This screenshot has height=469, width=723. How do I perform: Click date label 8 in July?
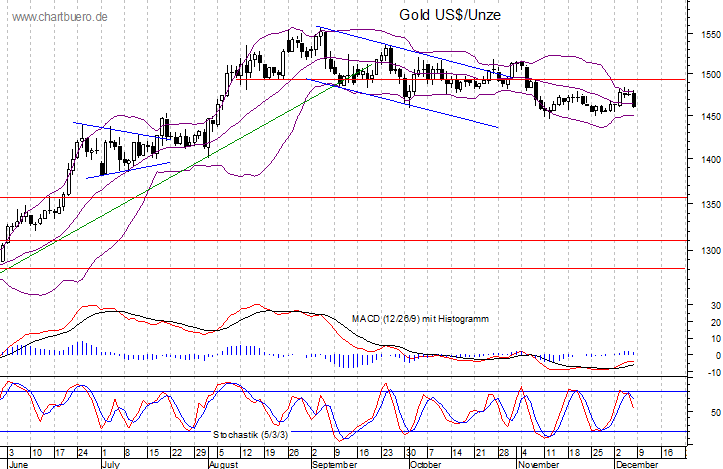(128, 453)
